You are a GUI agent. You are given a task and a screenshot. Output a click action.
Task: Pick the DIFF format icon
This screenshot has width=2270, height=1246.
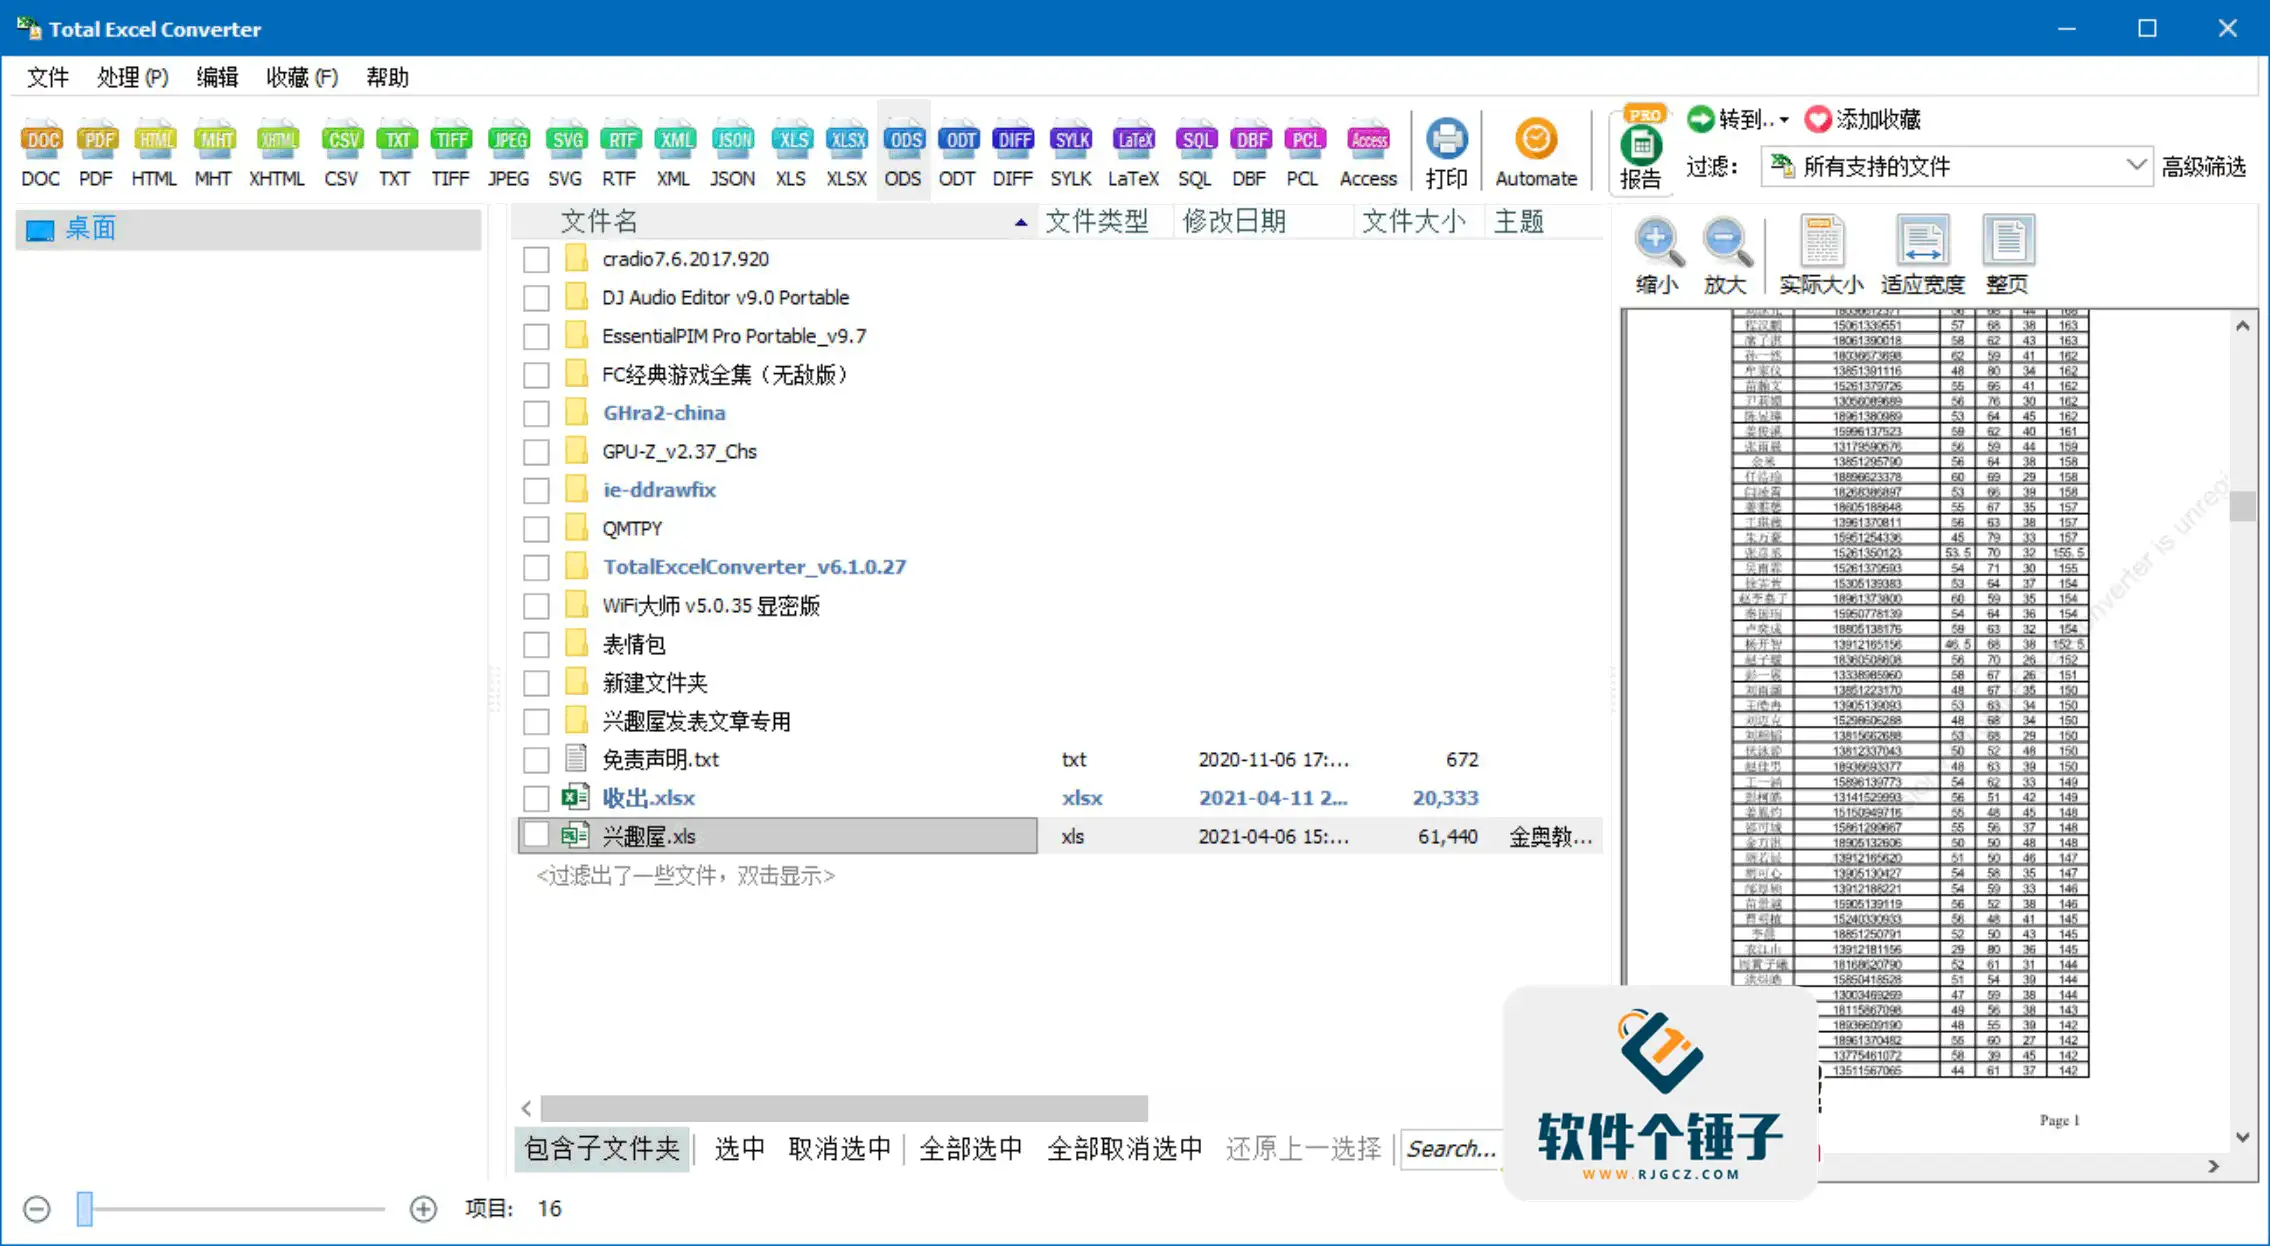point(1013,153)
